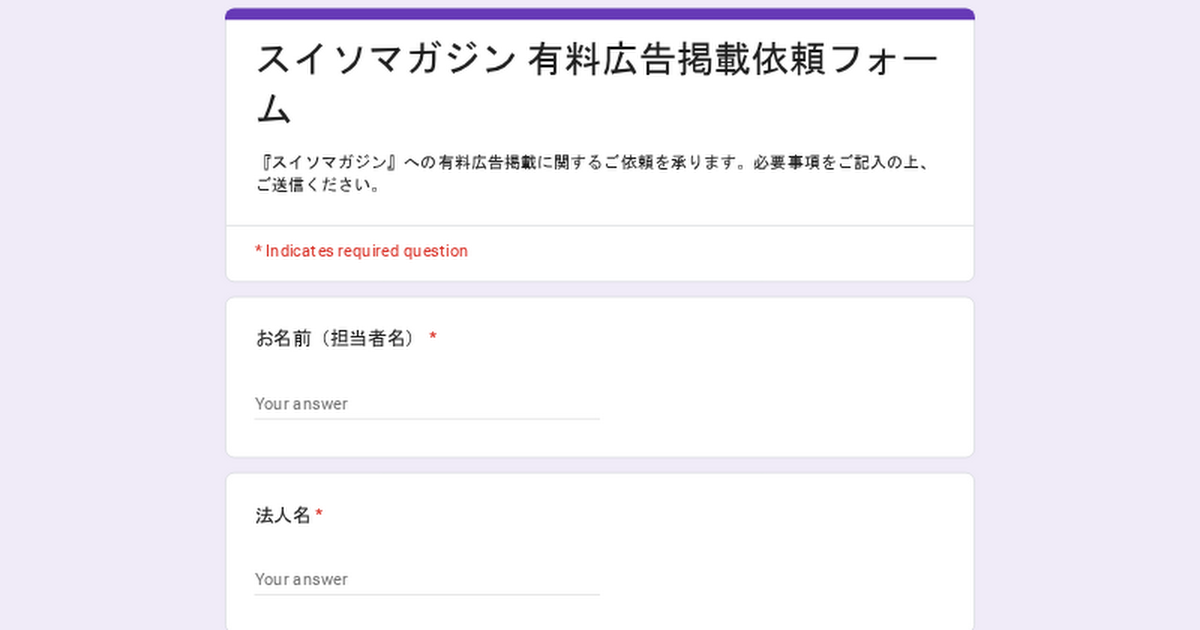1200x630 pixels.
Task: Click the red asterisk beside お名前（担当者名）
Action: tap(433, 338)
